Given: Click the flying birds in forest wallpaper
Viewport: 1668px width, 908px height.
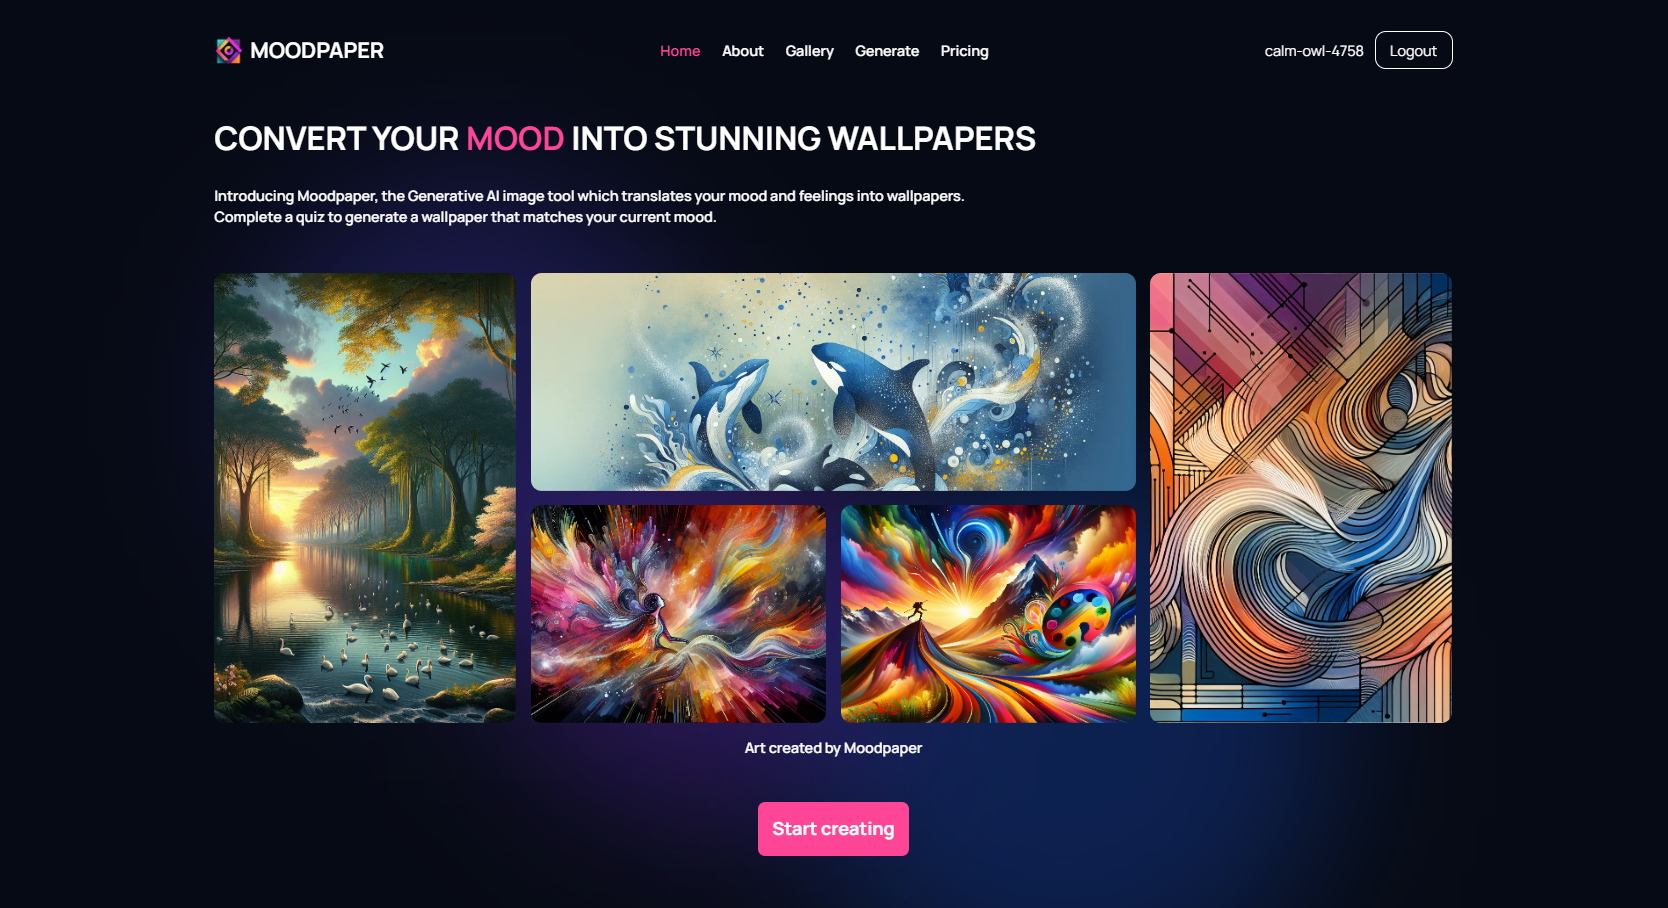Looking at the screenshot, I should click(365, 395).
